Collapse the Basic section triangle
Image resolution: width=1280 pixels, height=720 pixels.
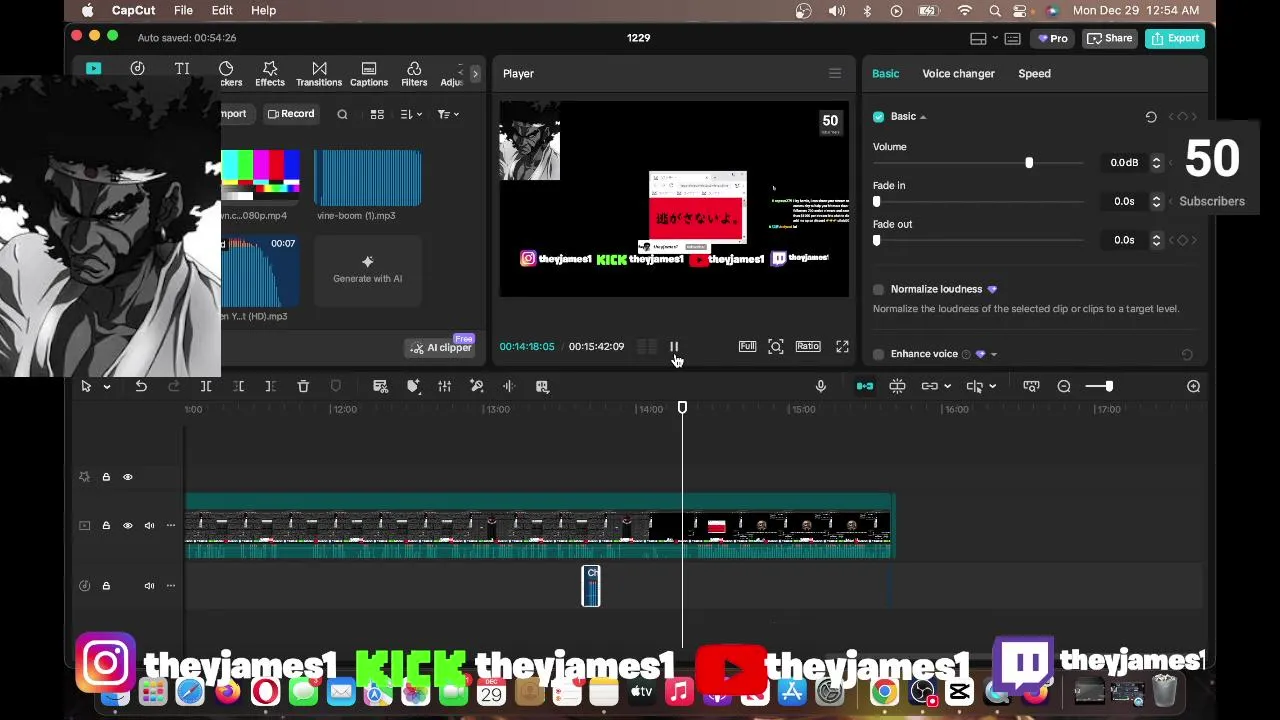point(923,117)
